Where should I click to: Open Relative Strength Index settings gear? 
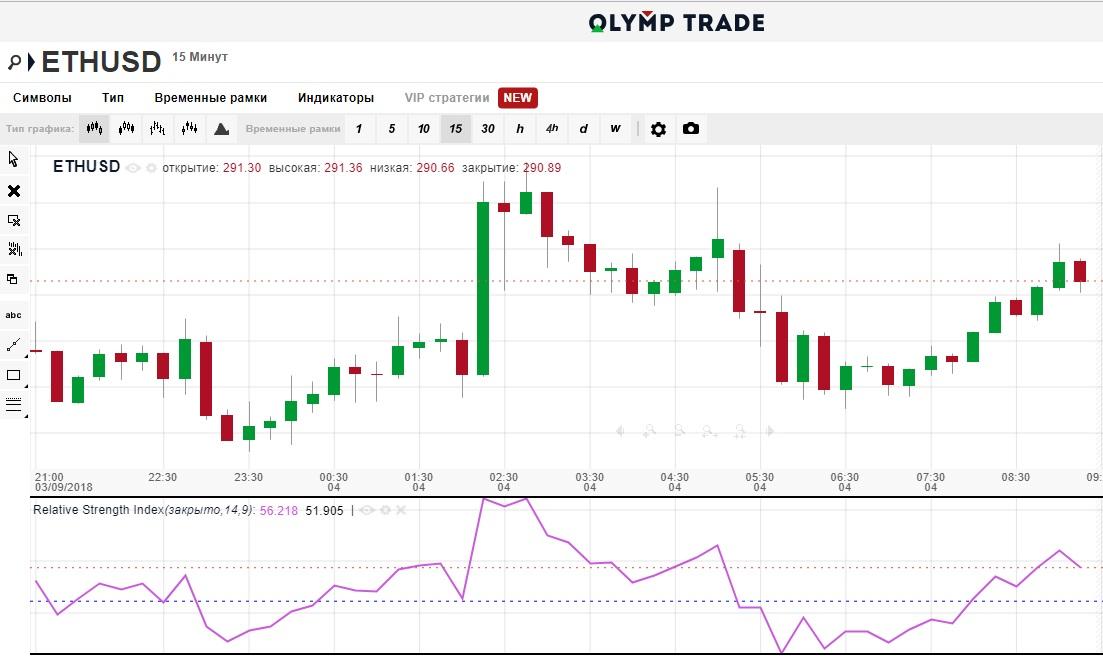click(x=385, y=510)
